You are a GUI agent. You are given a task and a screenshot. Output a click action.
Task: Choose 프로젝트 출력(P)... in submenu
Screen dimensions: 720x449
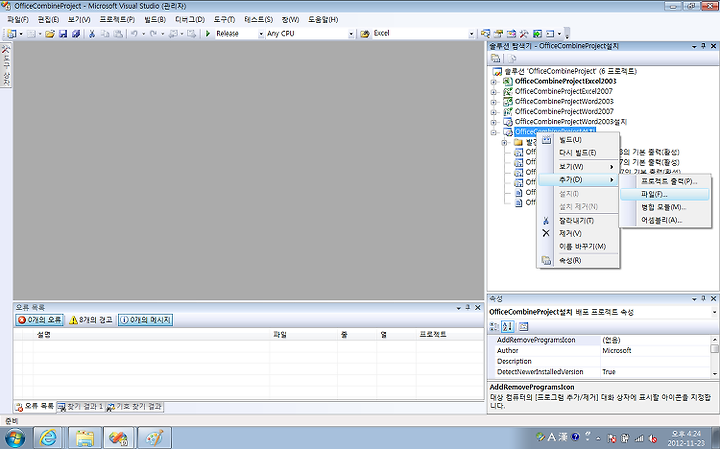coord(664,181)
